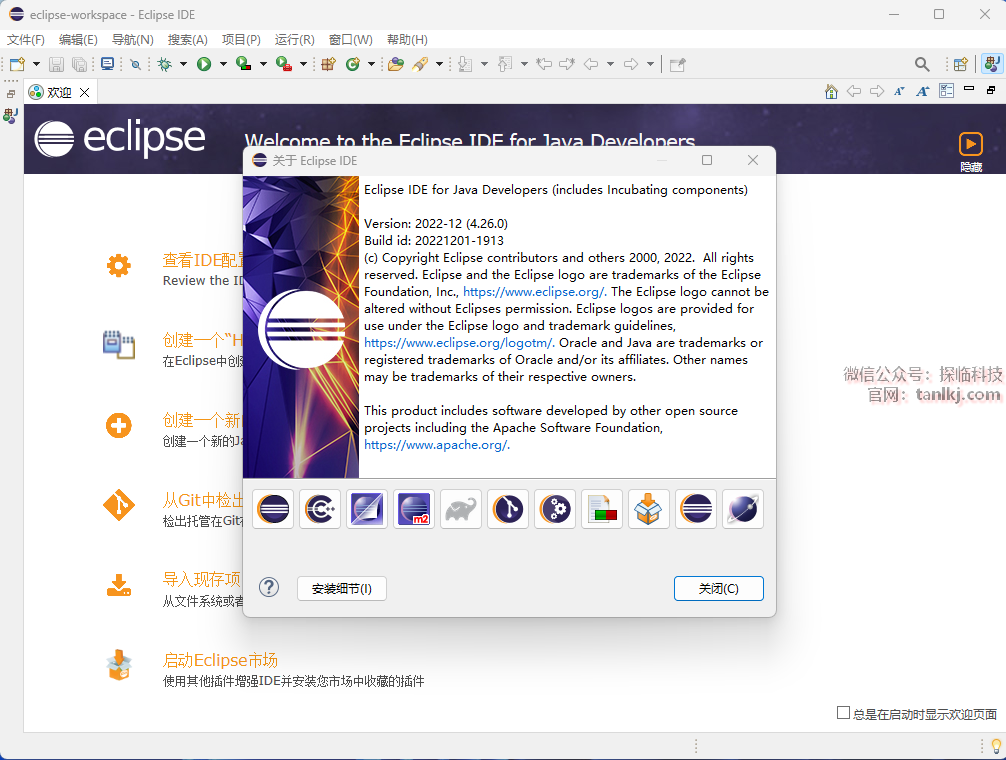Screen dimensions: 1006x760
Task: Click the help question mark icon
Action: coord(269,587)
